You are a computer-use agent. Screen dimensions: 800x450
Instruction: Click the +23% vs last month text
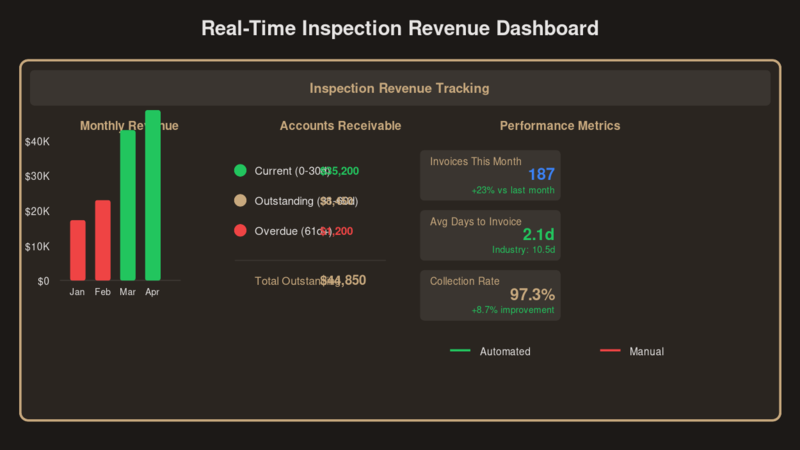[x=513, y=190]
